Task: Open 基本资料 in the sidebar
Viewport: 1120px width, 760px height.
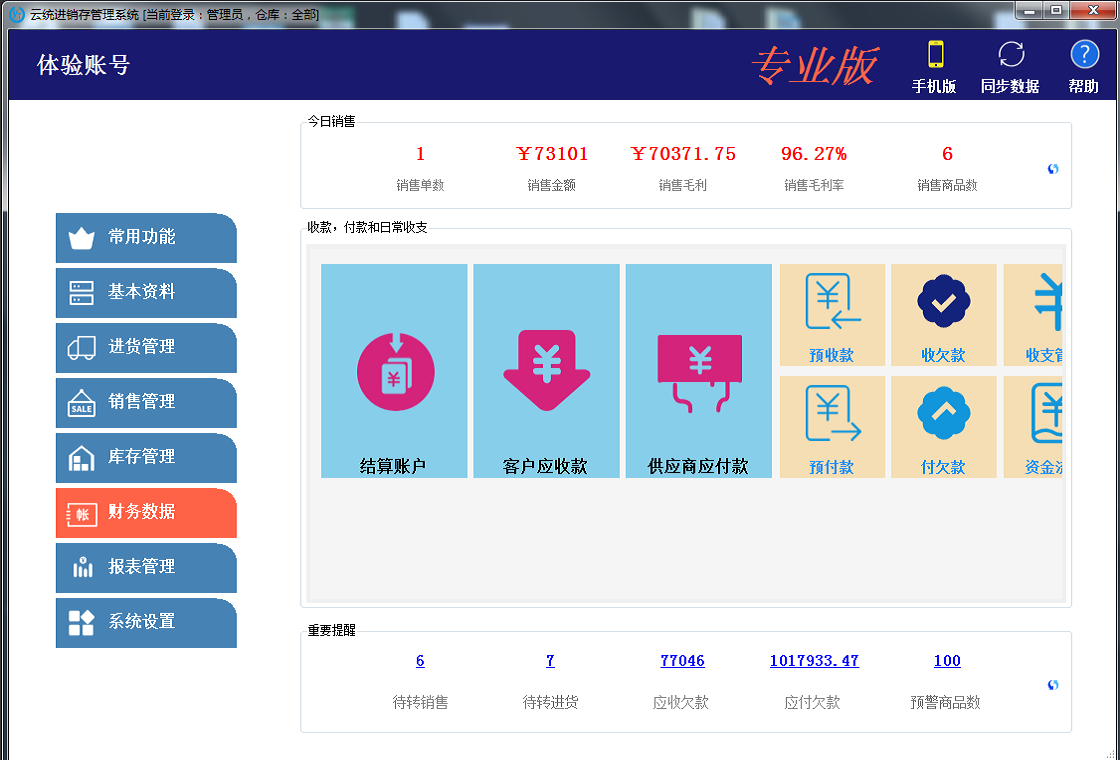Action: click(146, 292)
